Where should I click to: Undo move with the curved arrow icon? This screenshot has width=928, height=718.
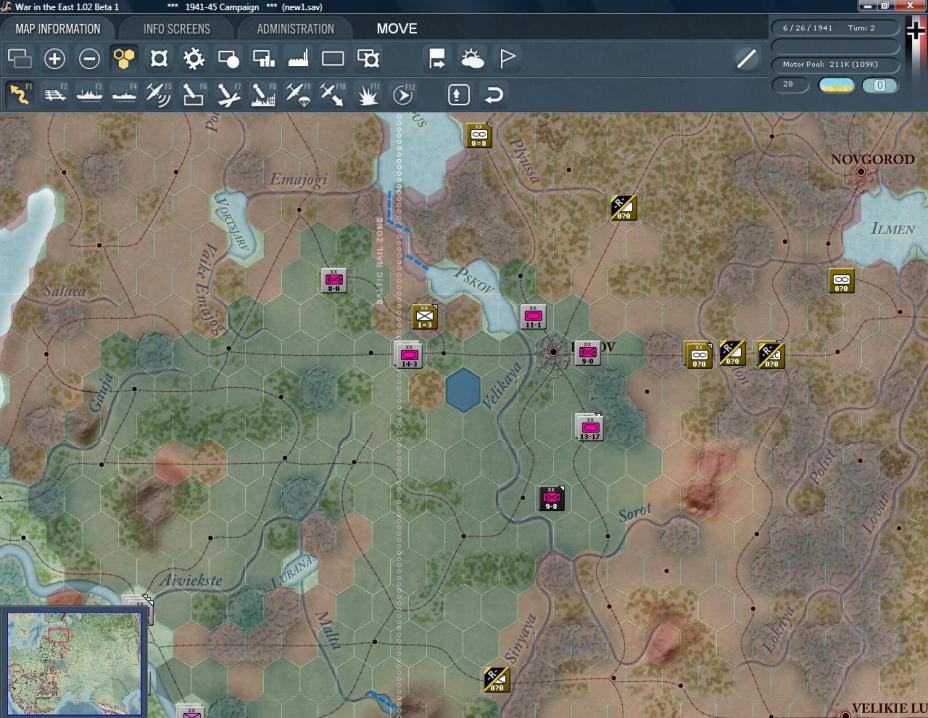tap(494, 95)
